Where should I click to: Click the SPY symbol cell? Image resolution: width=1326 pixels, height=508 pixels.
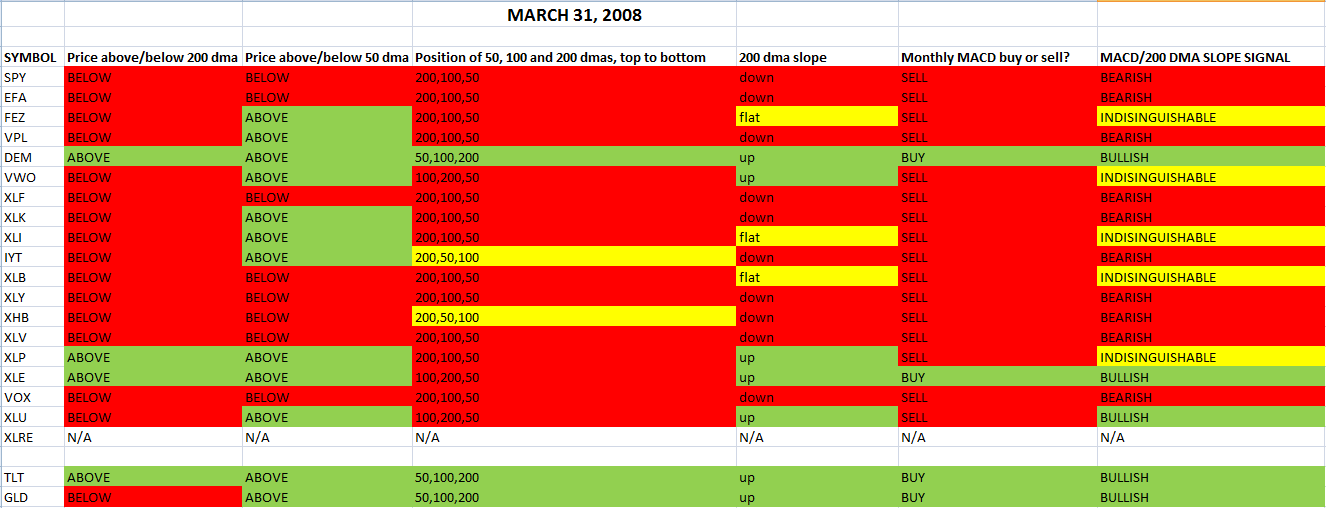click(x=31, y=77)
